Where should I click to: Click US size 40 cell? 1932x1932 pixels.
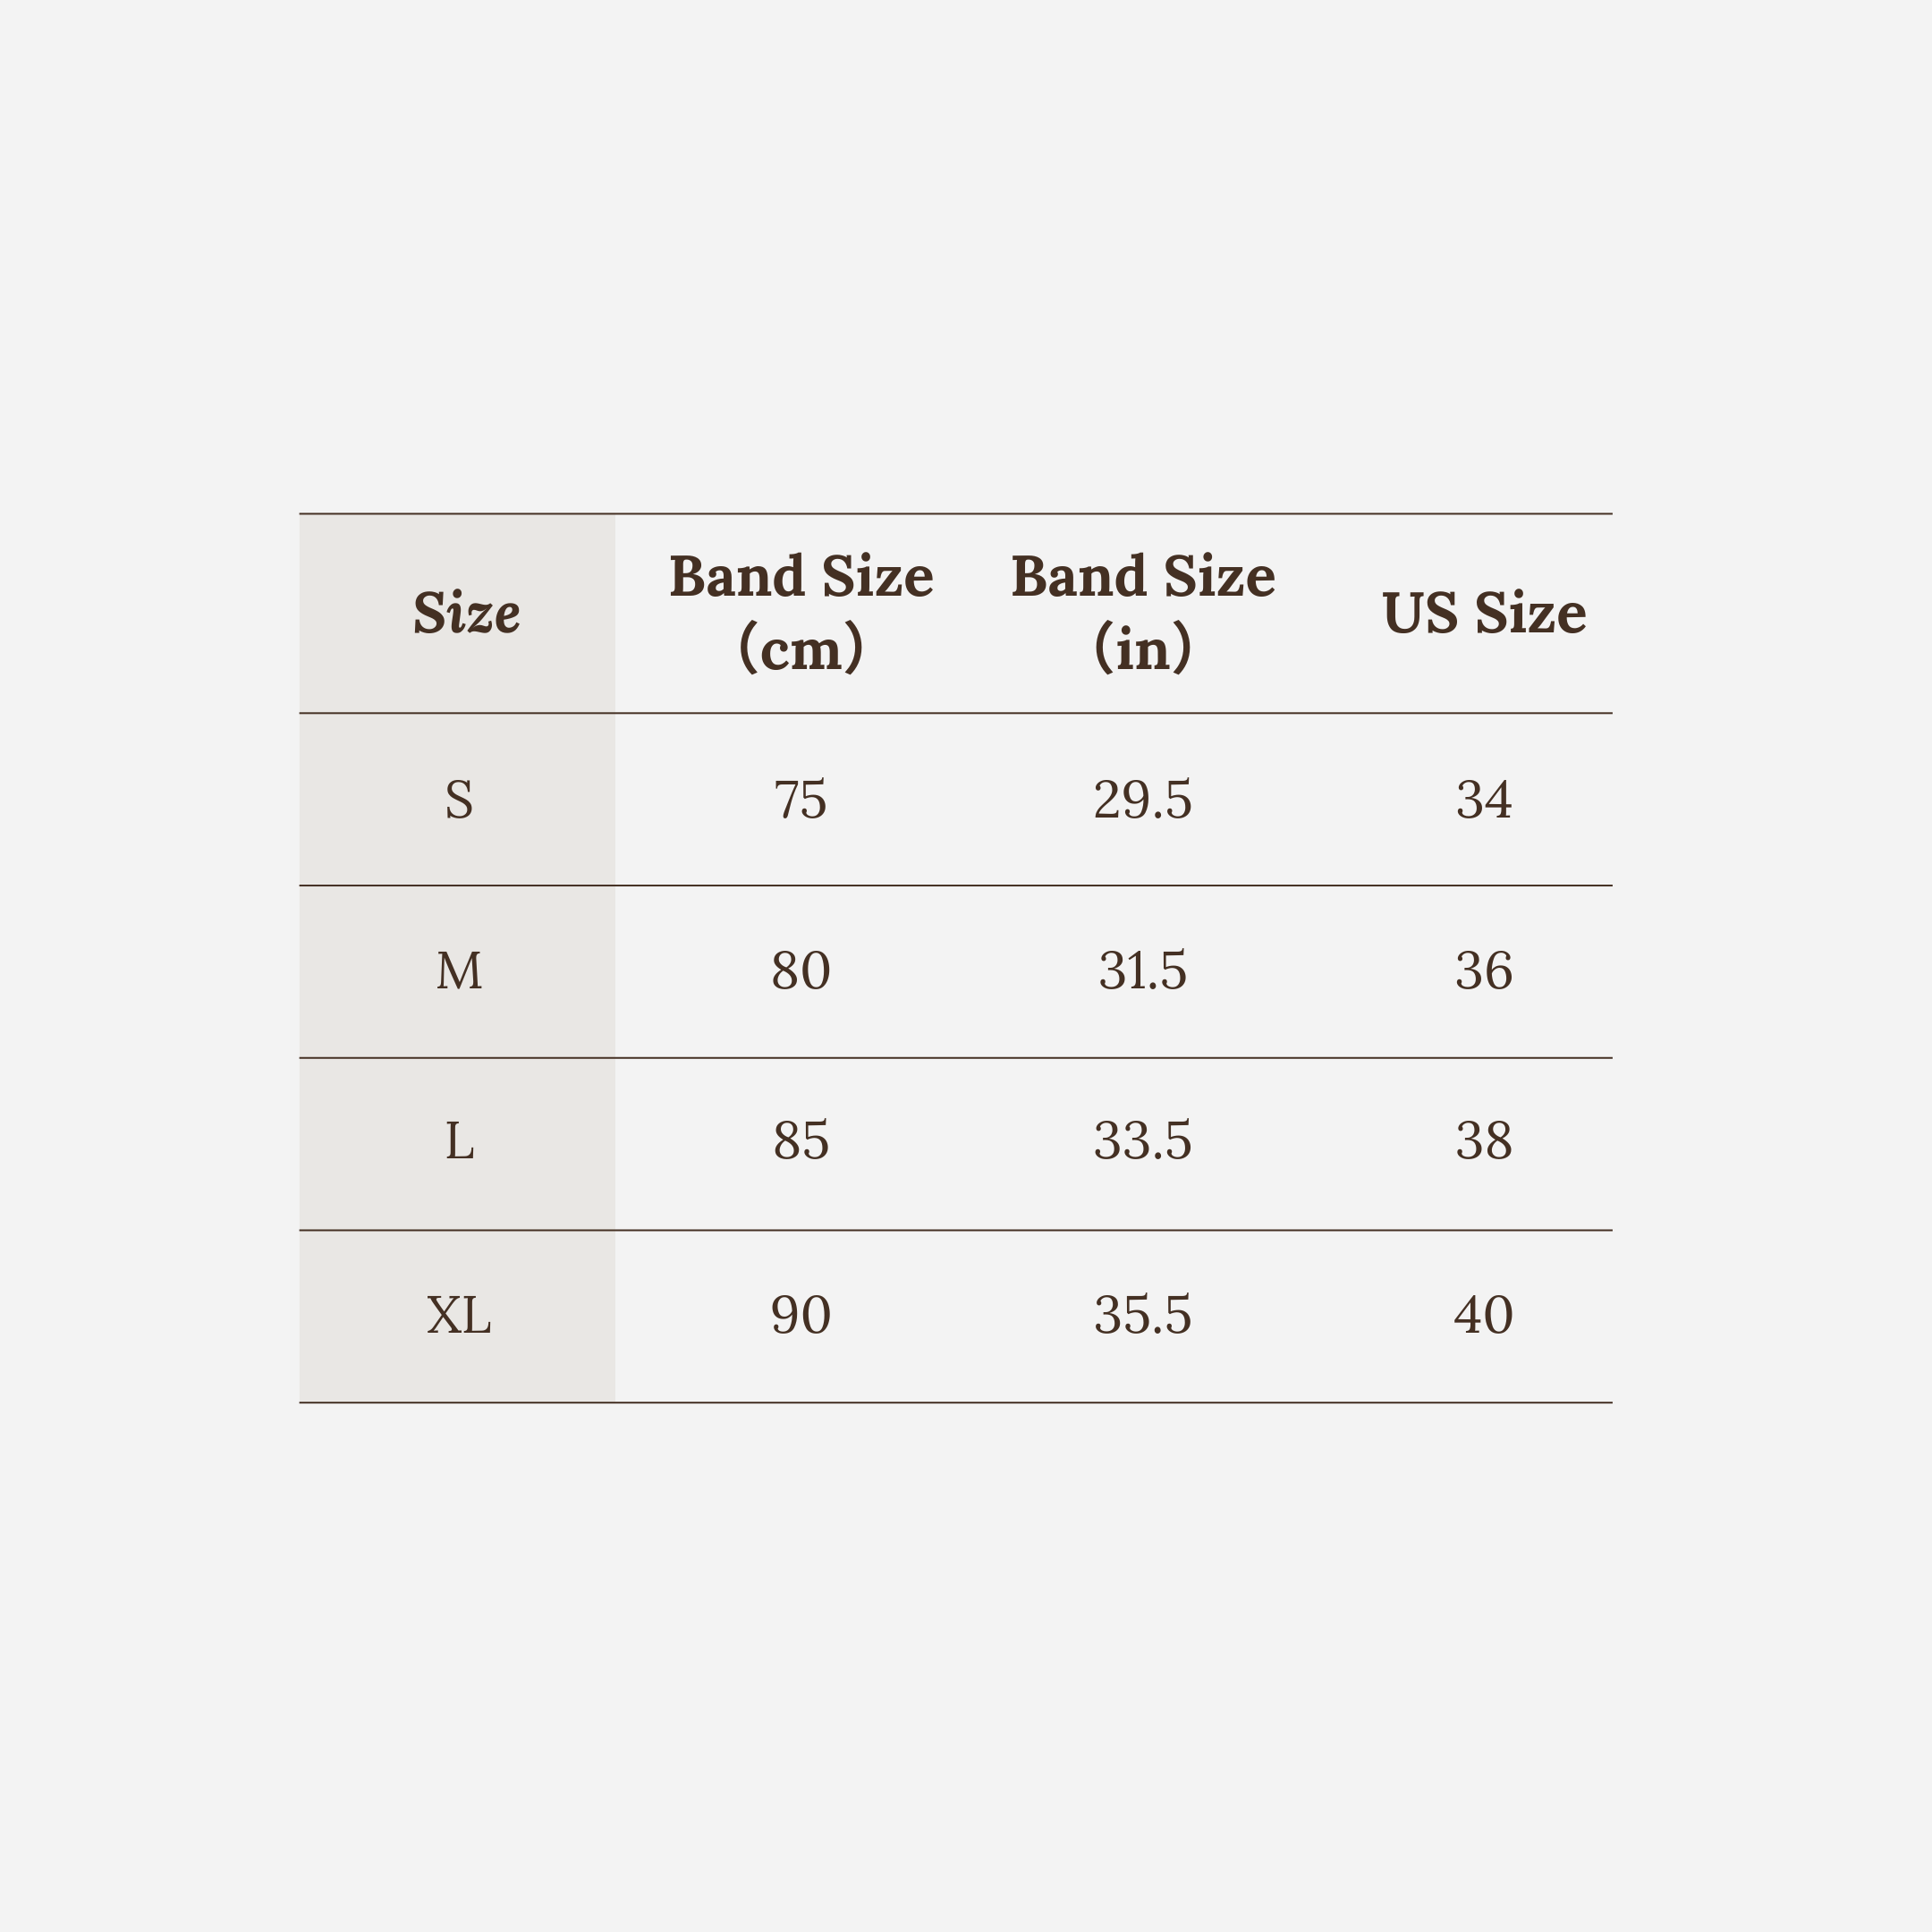point(1484,1315)
